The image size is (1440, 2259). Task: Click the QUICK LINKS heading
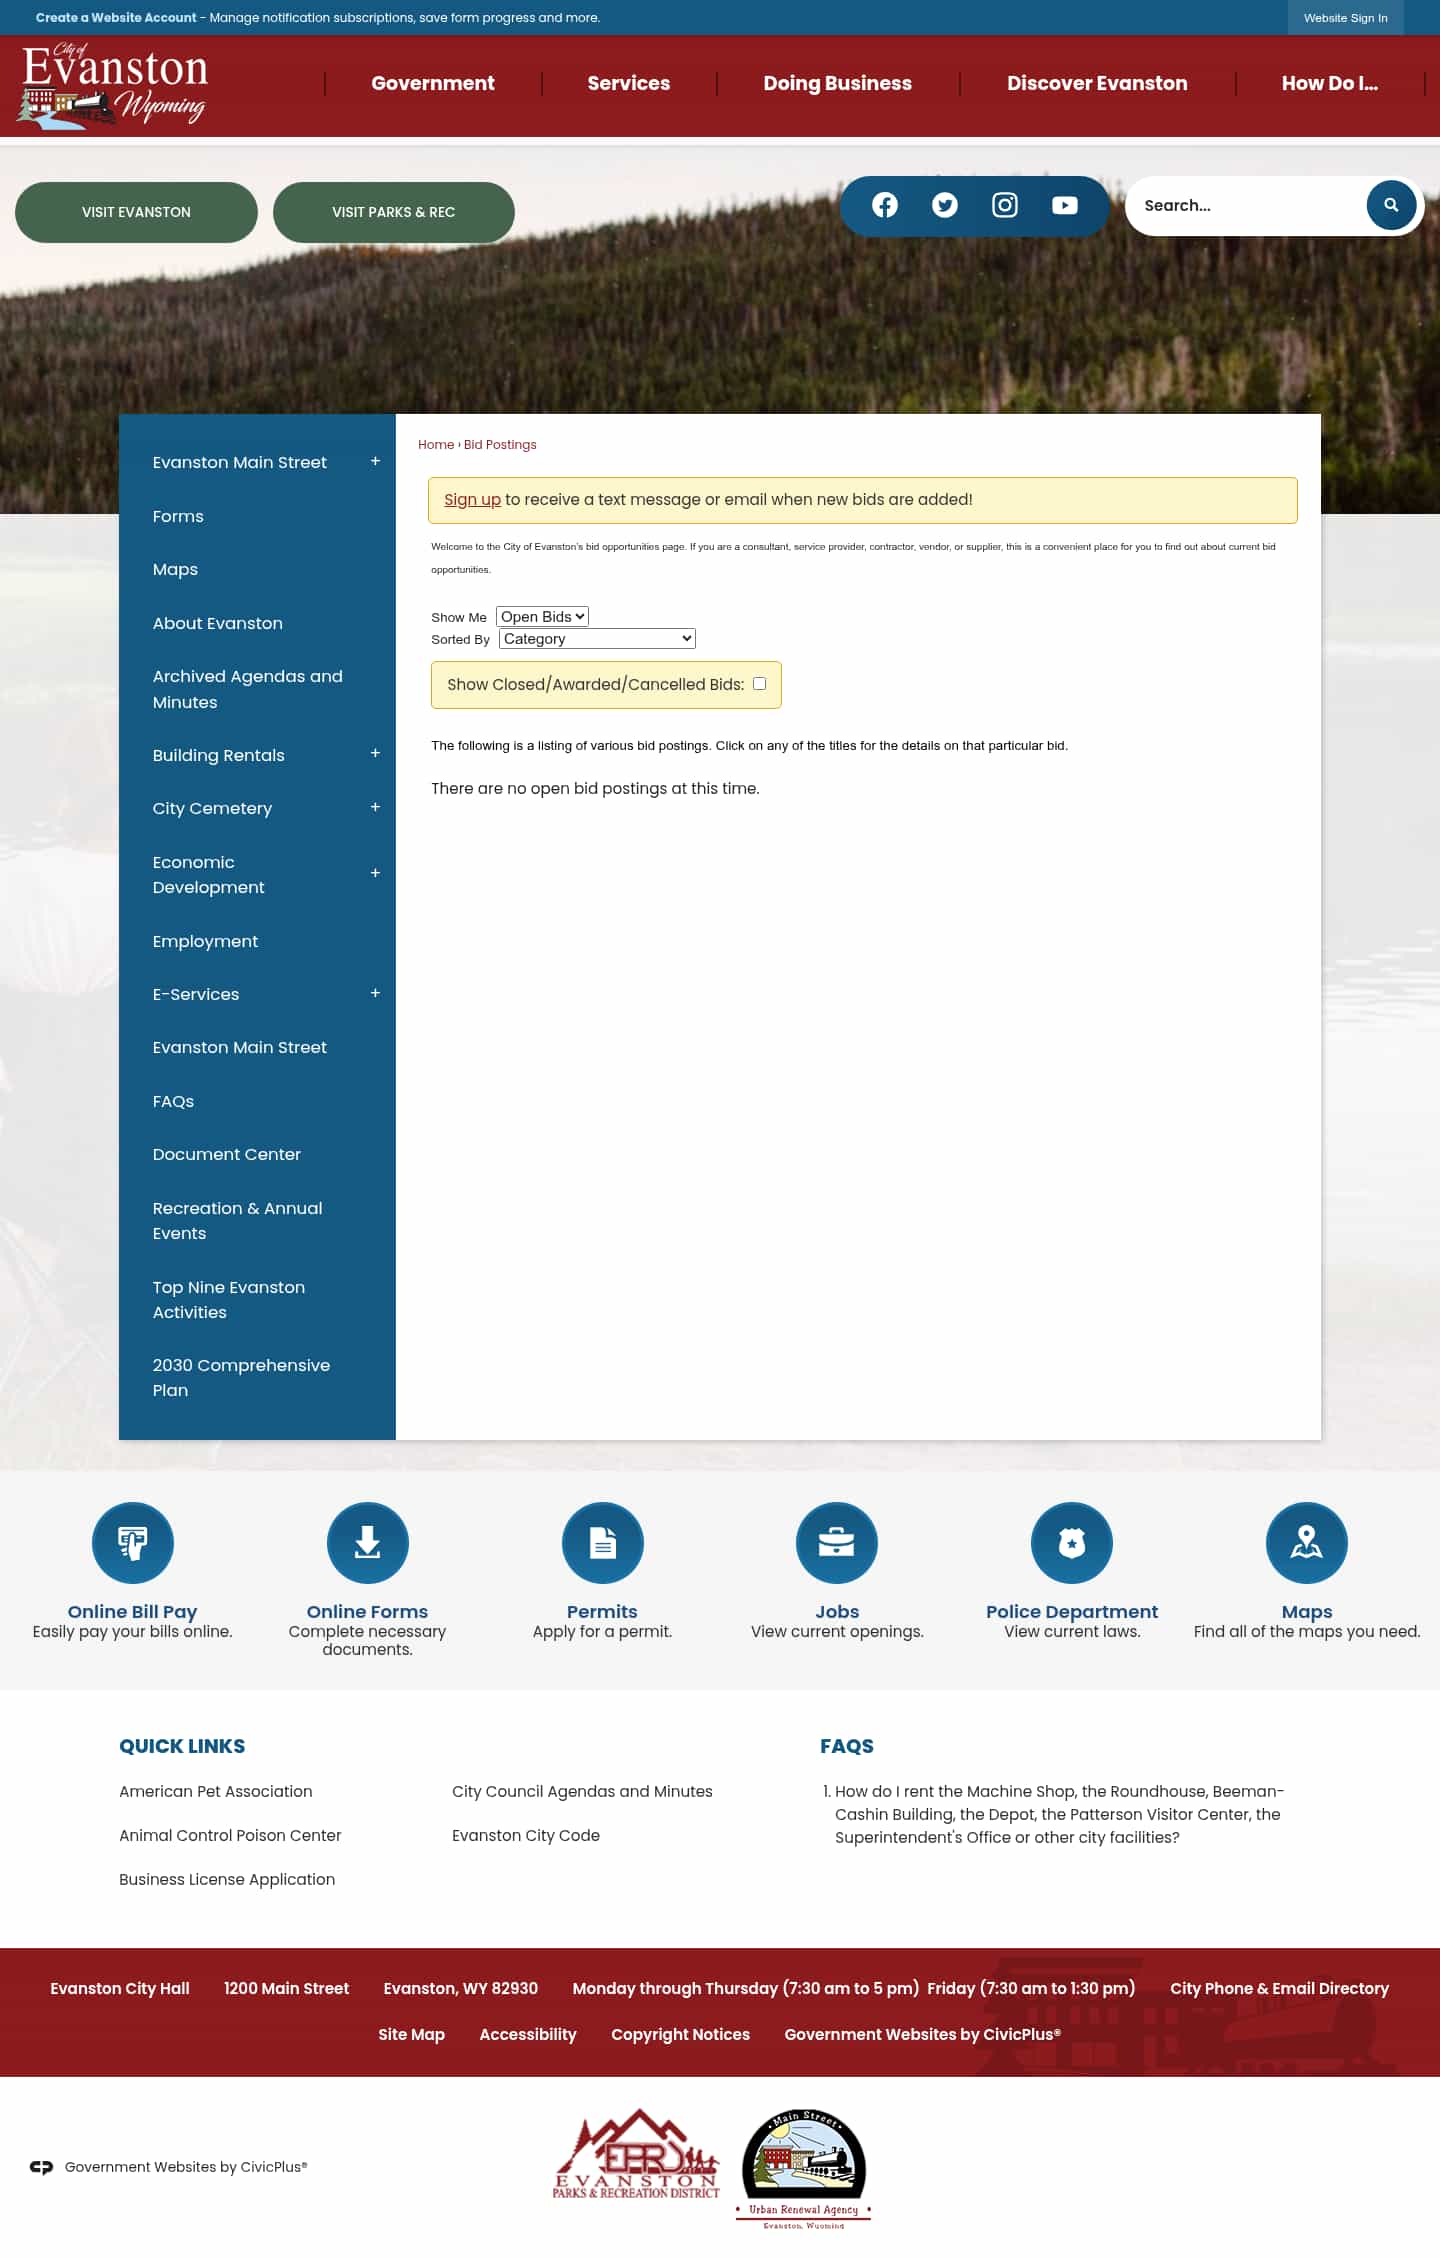[182, 1746]
